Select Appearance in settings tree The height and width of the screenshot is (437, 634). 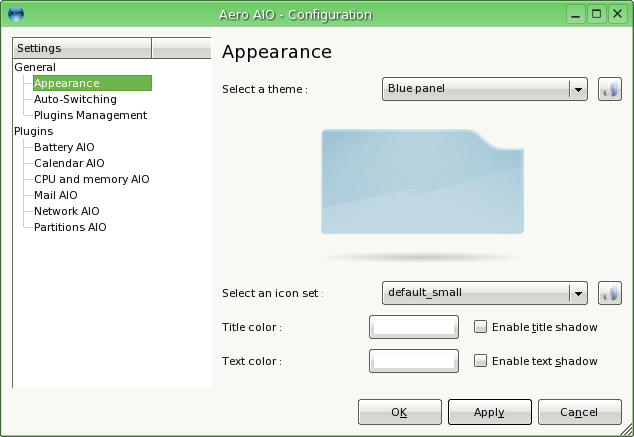click(92, 83)
